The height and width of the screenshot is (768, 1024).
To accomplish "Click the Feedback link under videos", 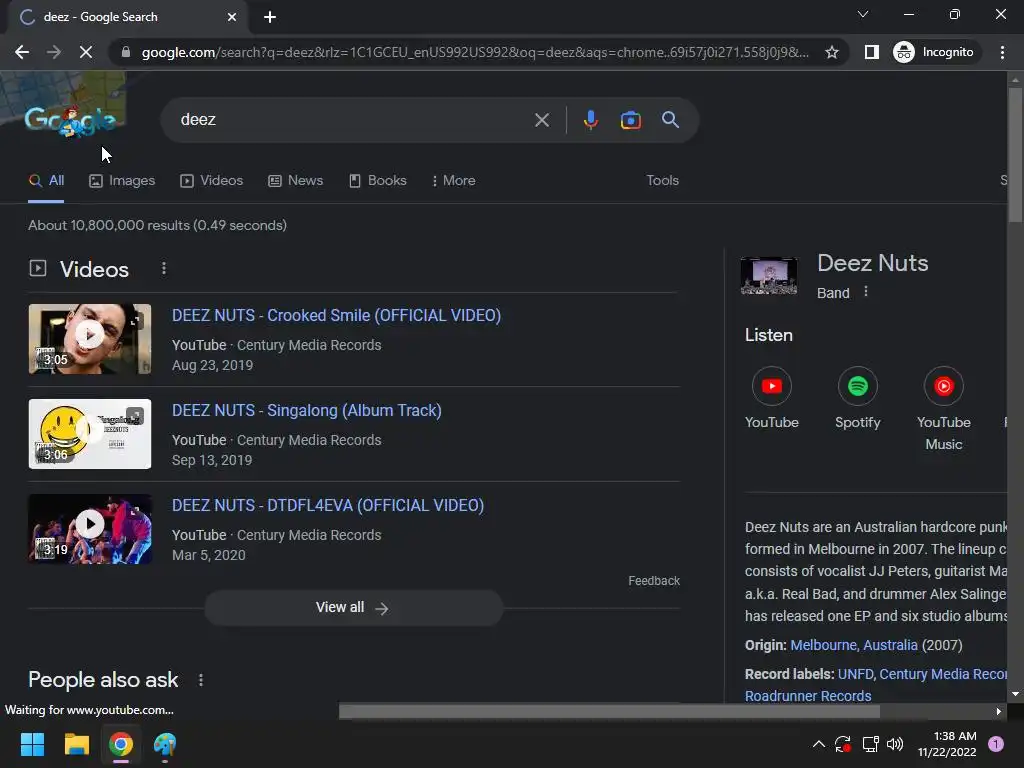I will (654, 581).
